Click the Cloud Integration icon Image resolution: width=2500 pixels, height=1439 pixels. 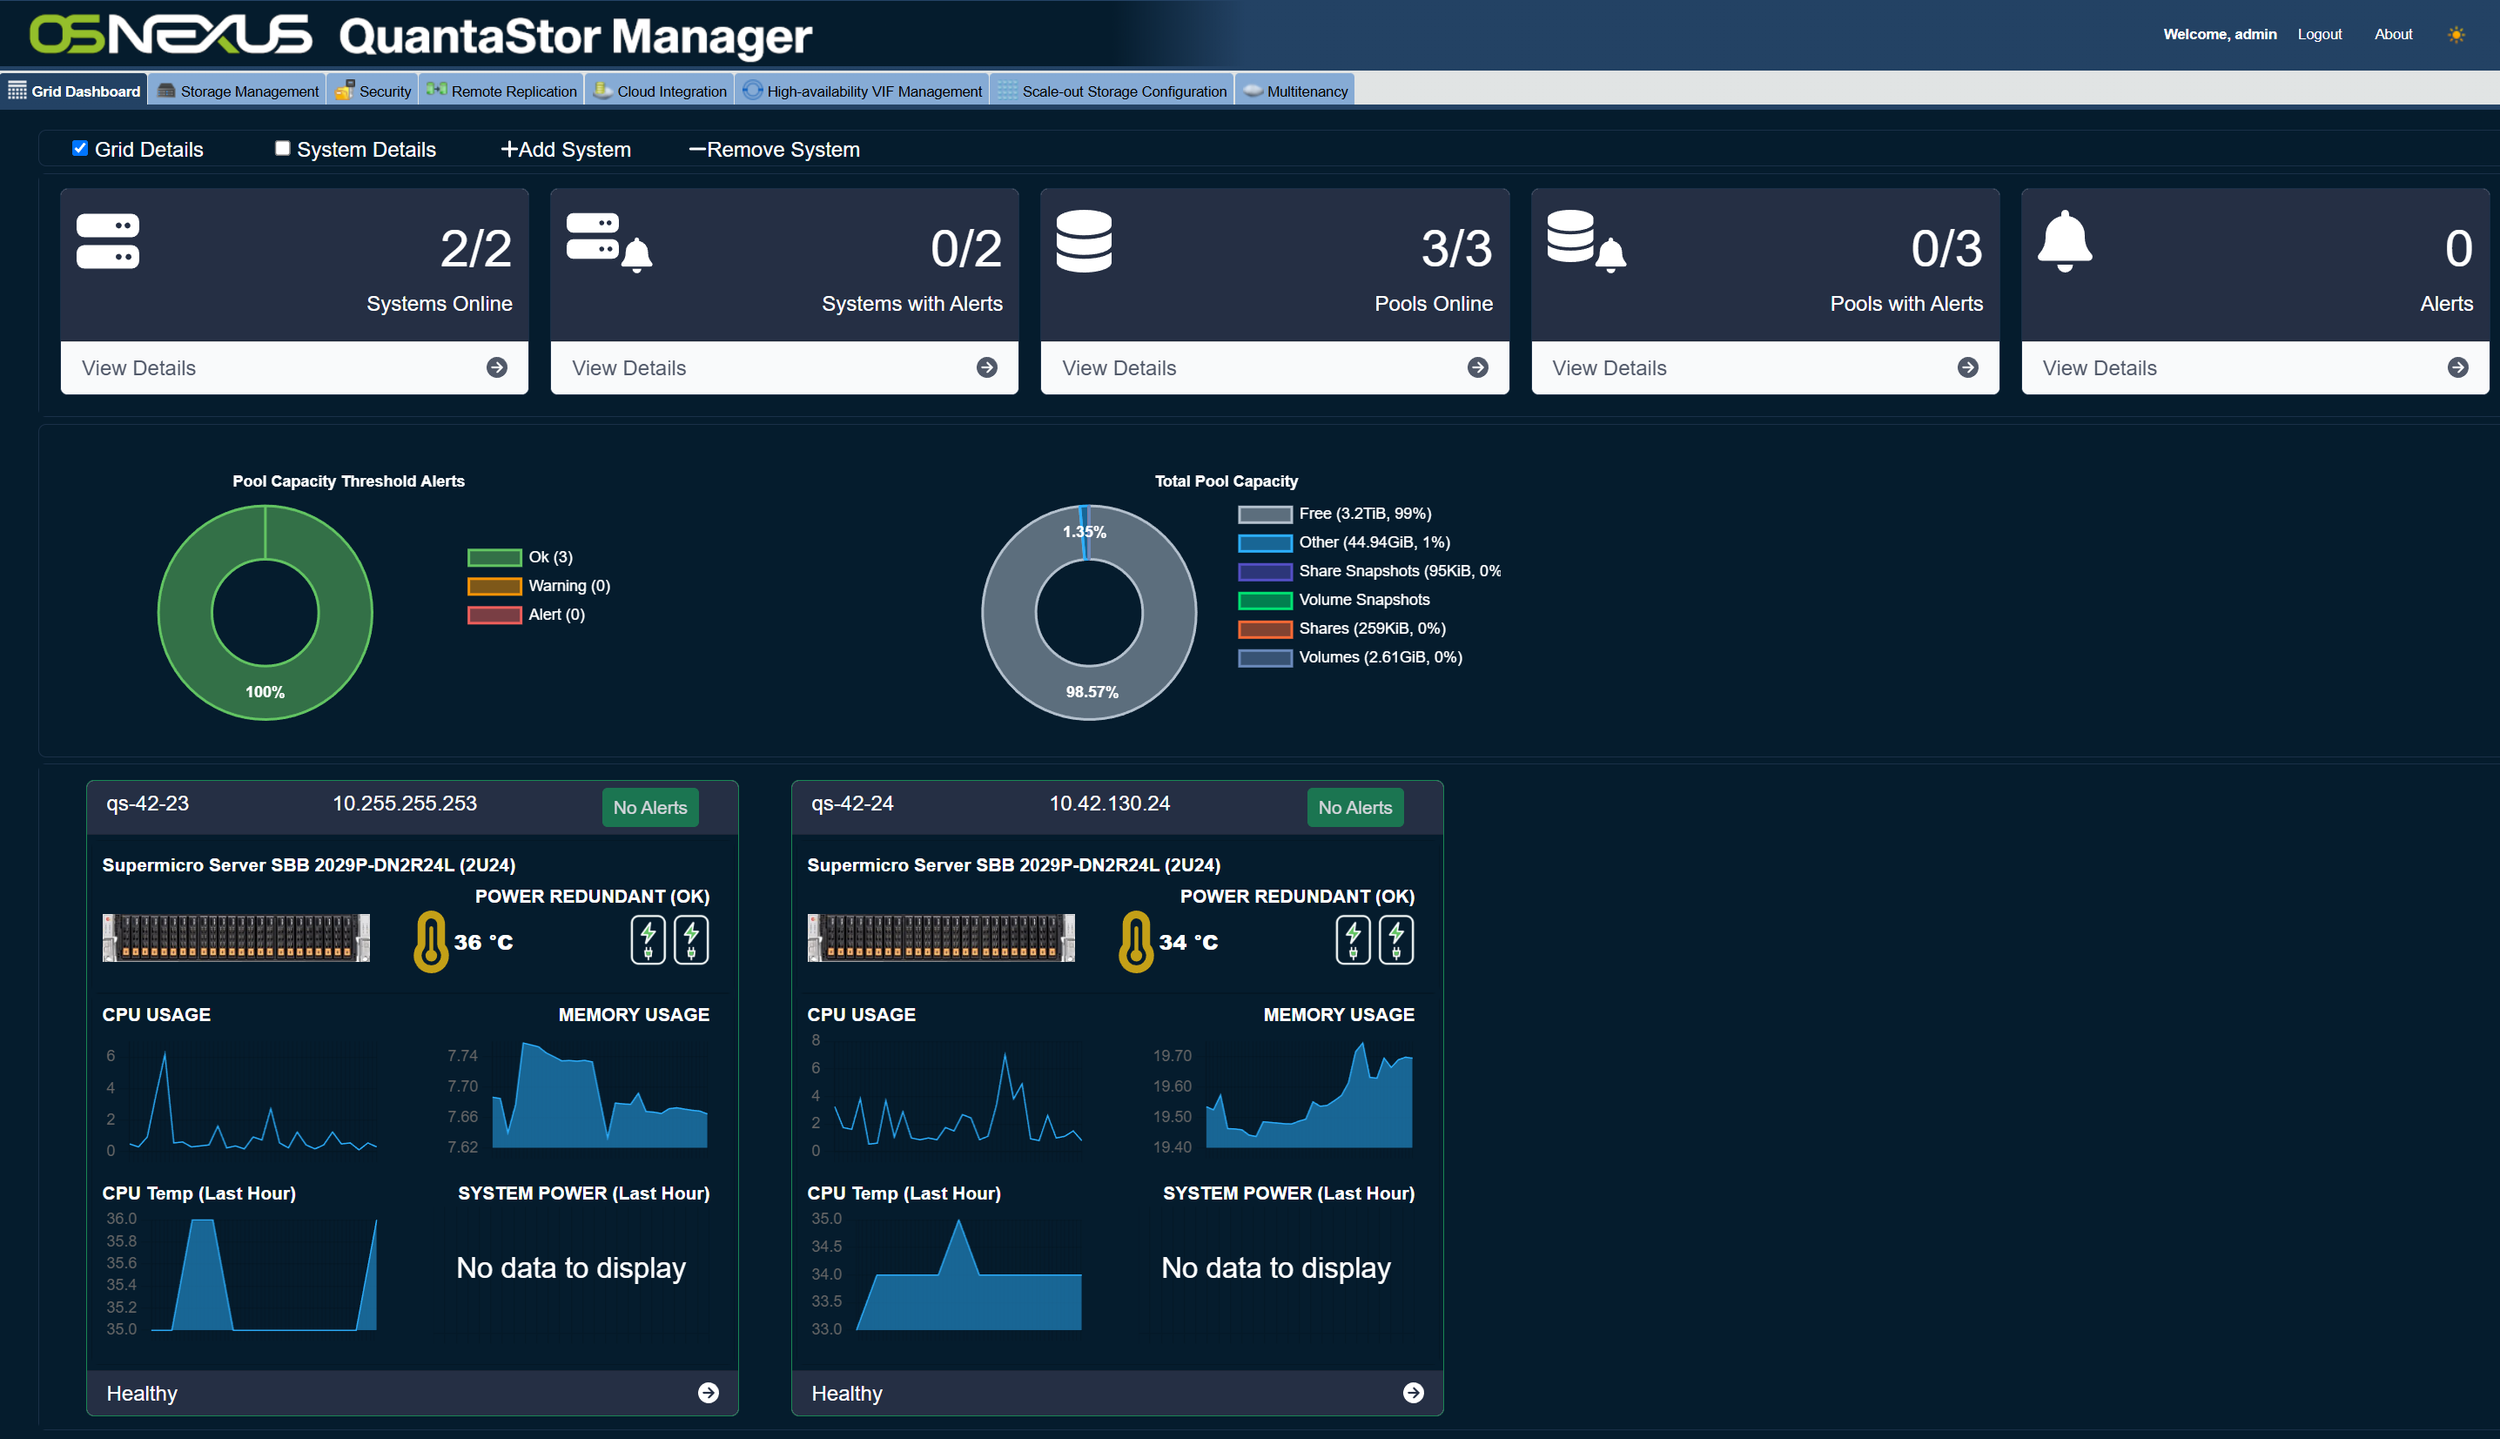[x=604, y=90]
